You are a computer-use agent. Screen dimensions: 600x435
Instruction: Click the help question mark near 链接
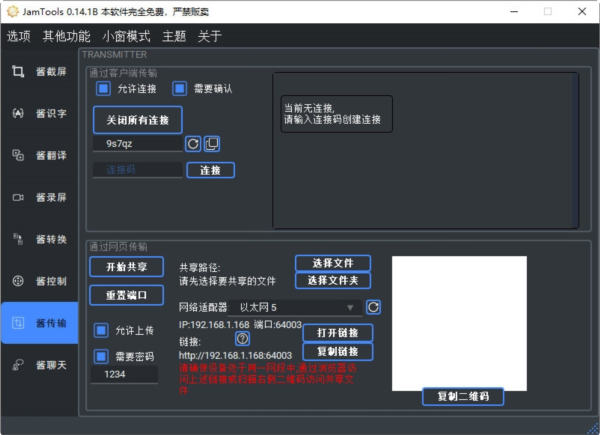click(x=242, y=339)
